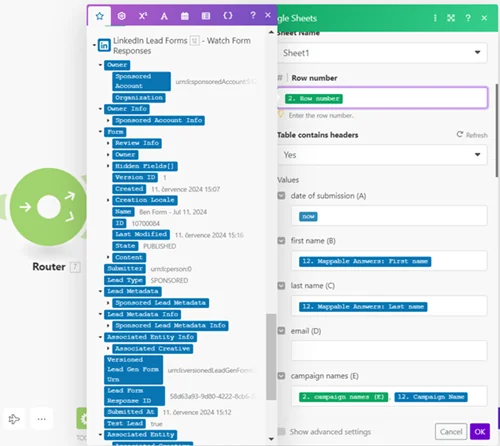Viewport: 500px width, 446px height.
Task: Click the LinkedIn Lead Forms module icon
Action: [104, 45]
